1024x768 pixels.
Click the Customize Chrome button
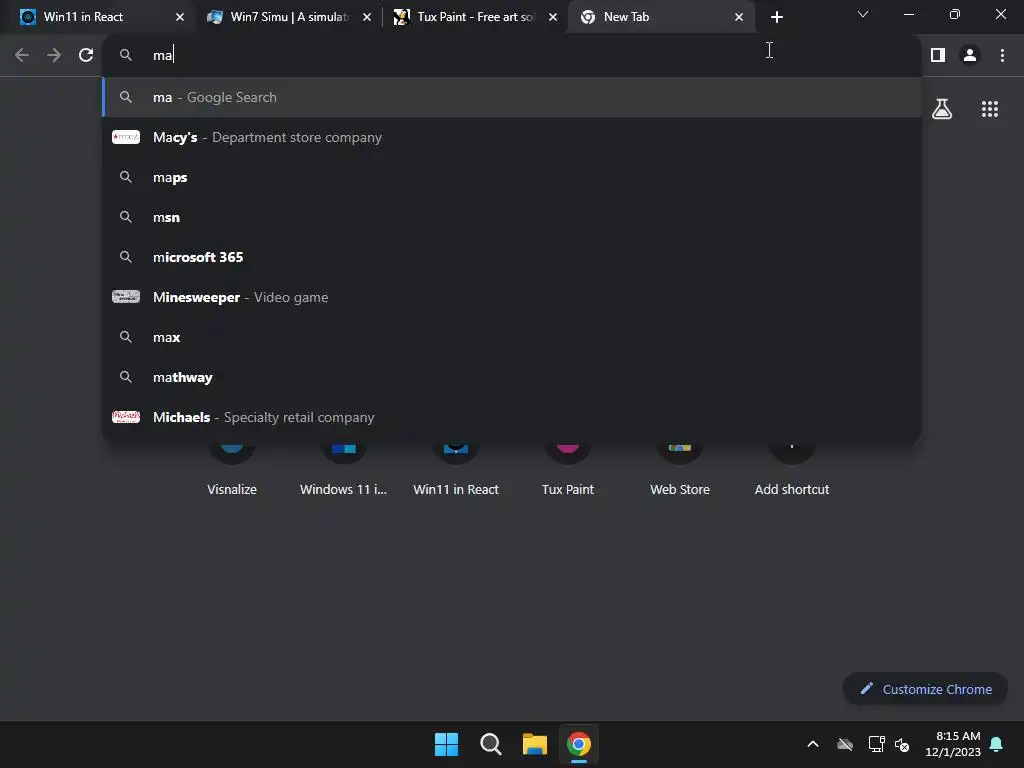coord(925,689)
